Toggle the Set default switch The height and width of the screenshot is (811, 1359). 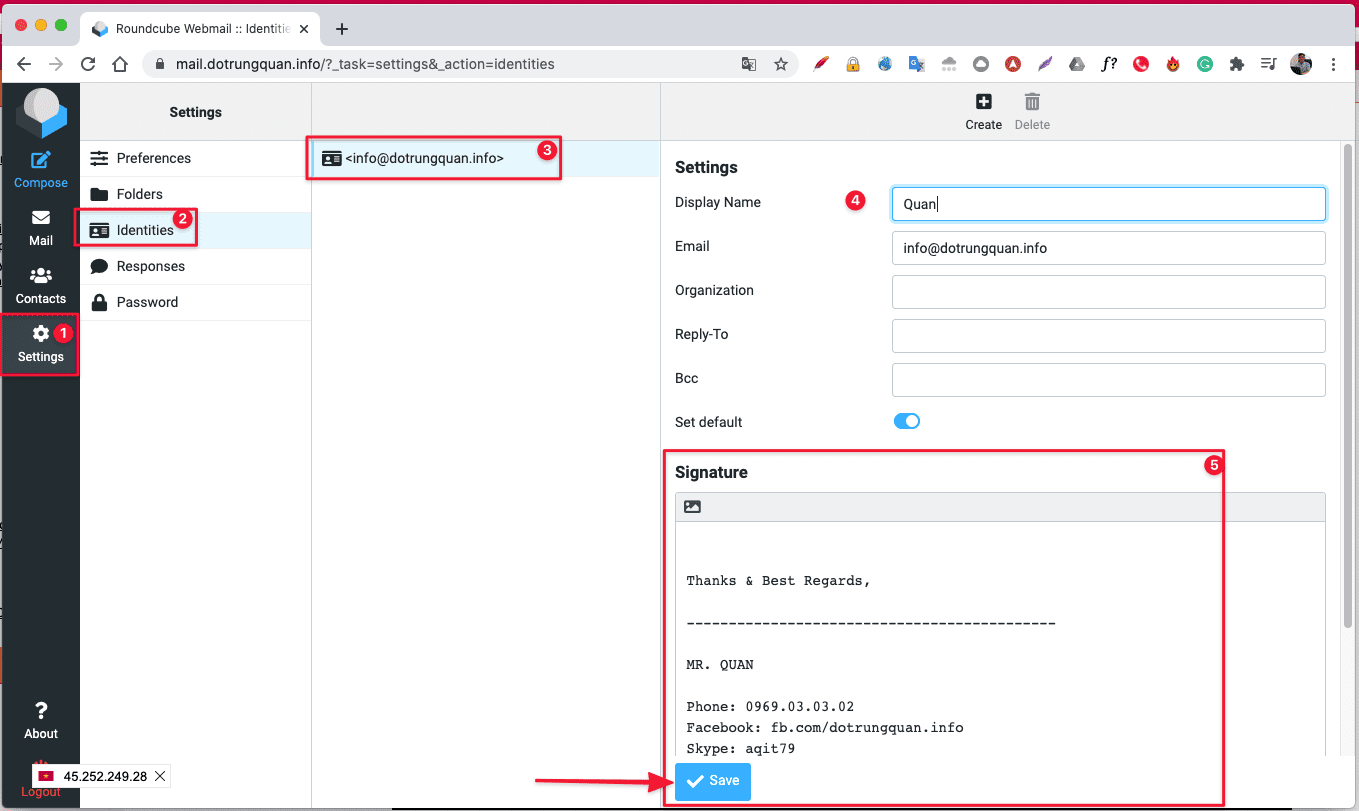pos(906,422)
